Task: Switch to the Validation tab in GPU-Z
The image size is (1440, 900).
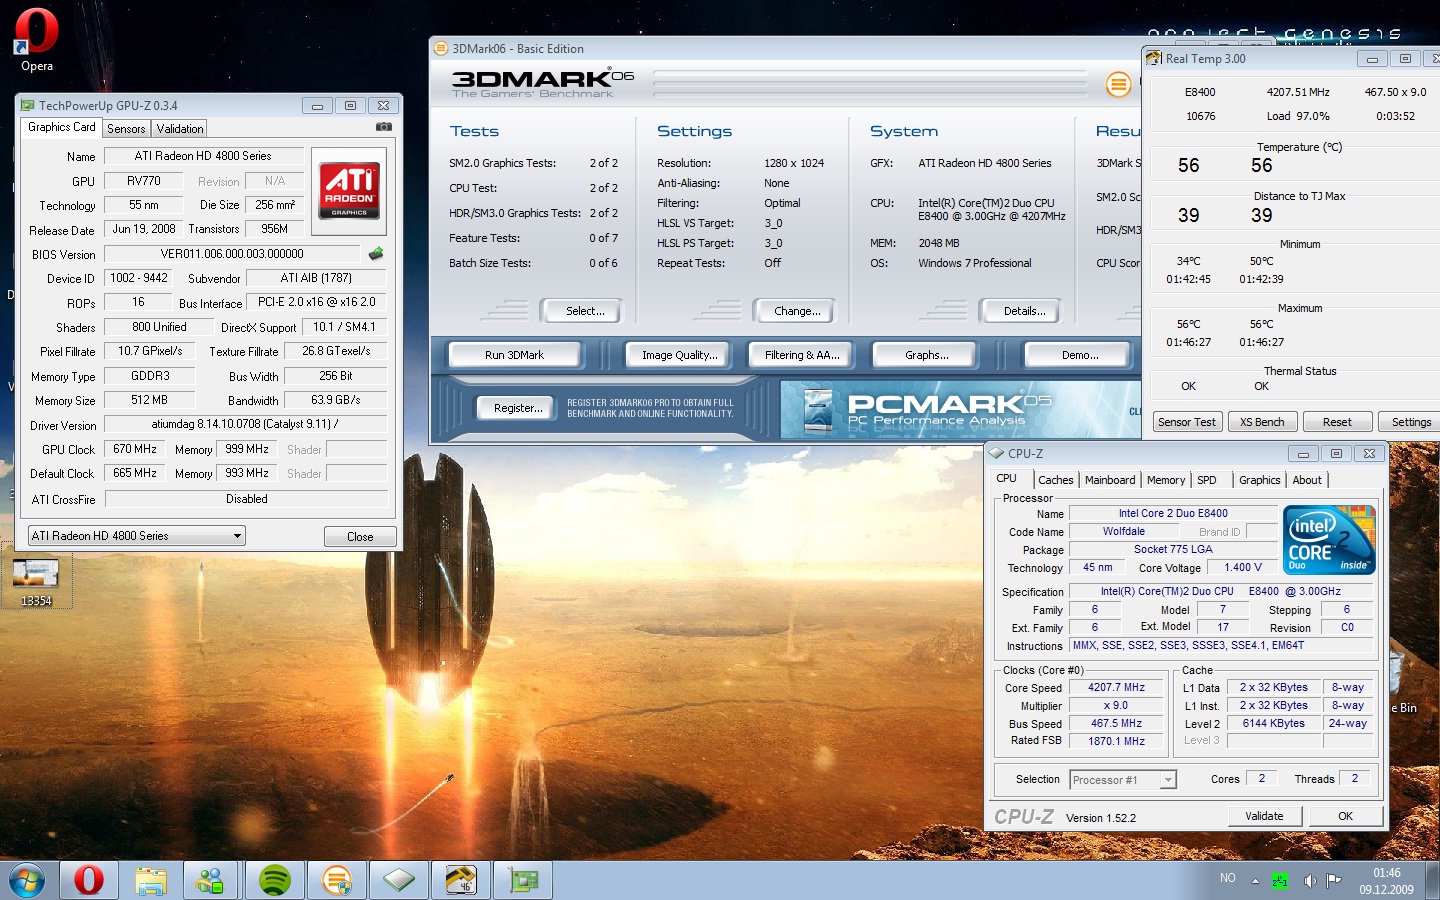Action: [x=180, y=129]
